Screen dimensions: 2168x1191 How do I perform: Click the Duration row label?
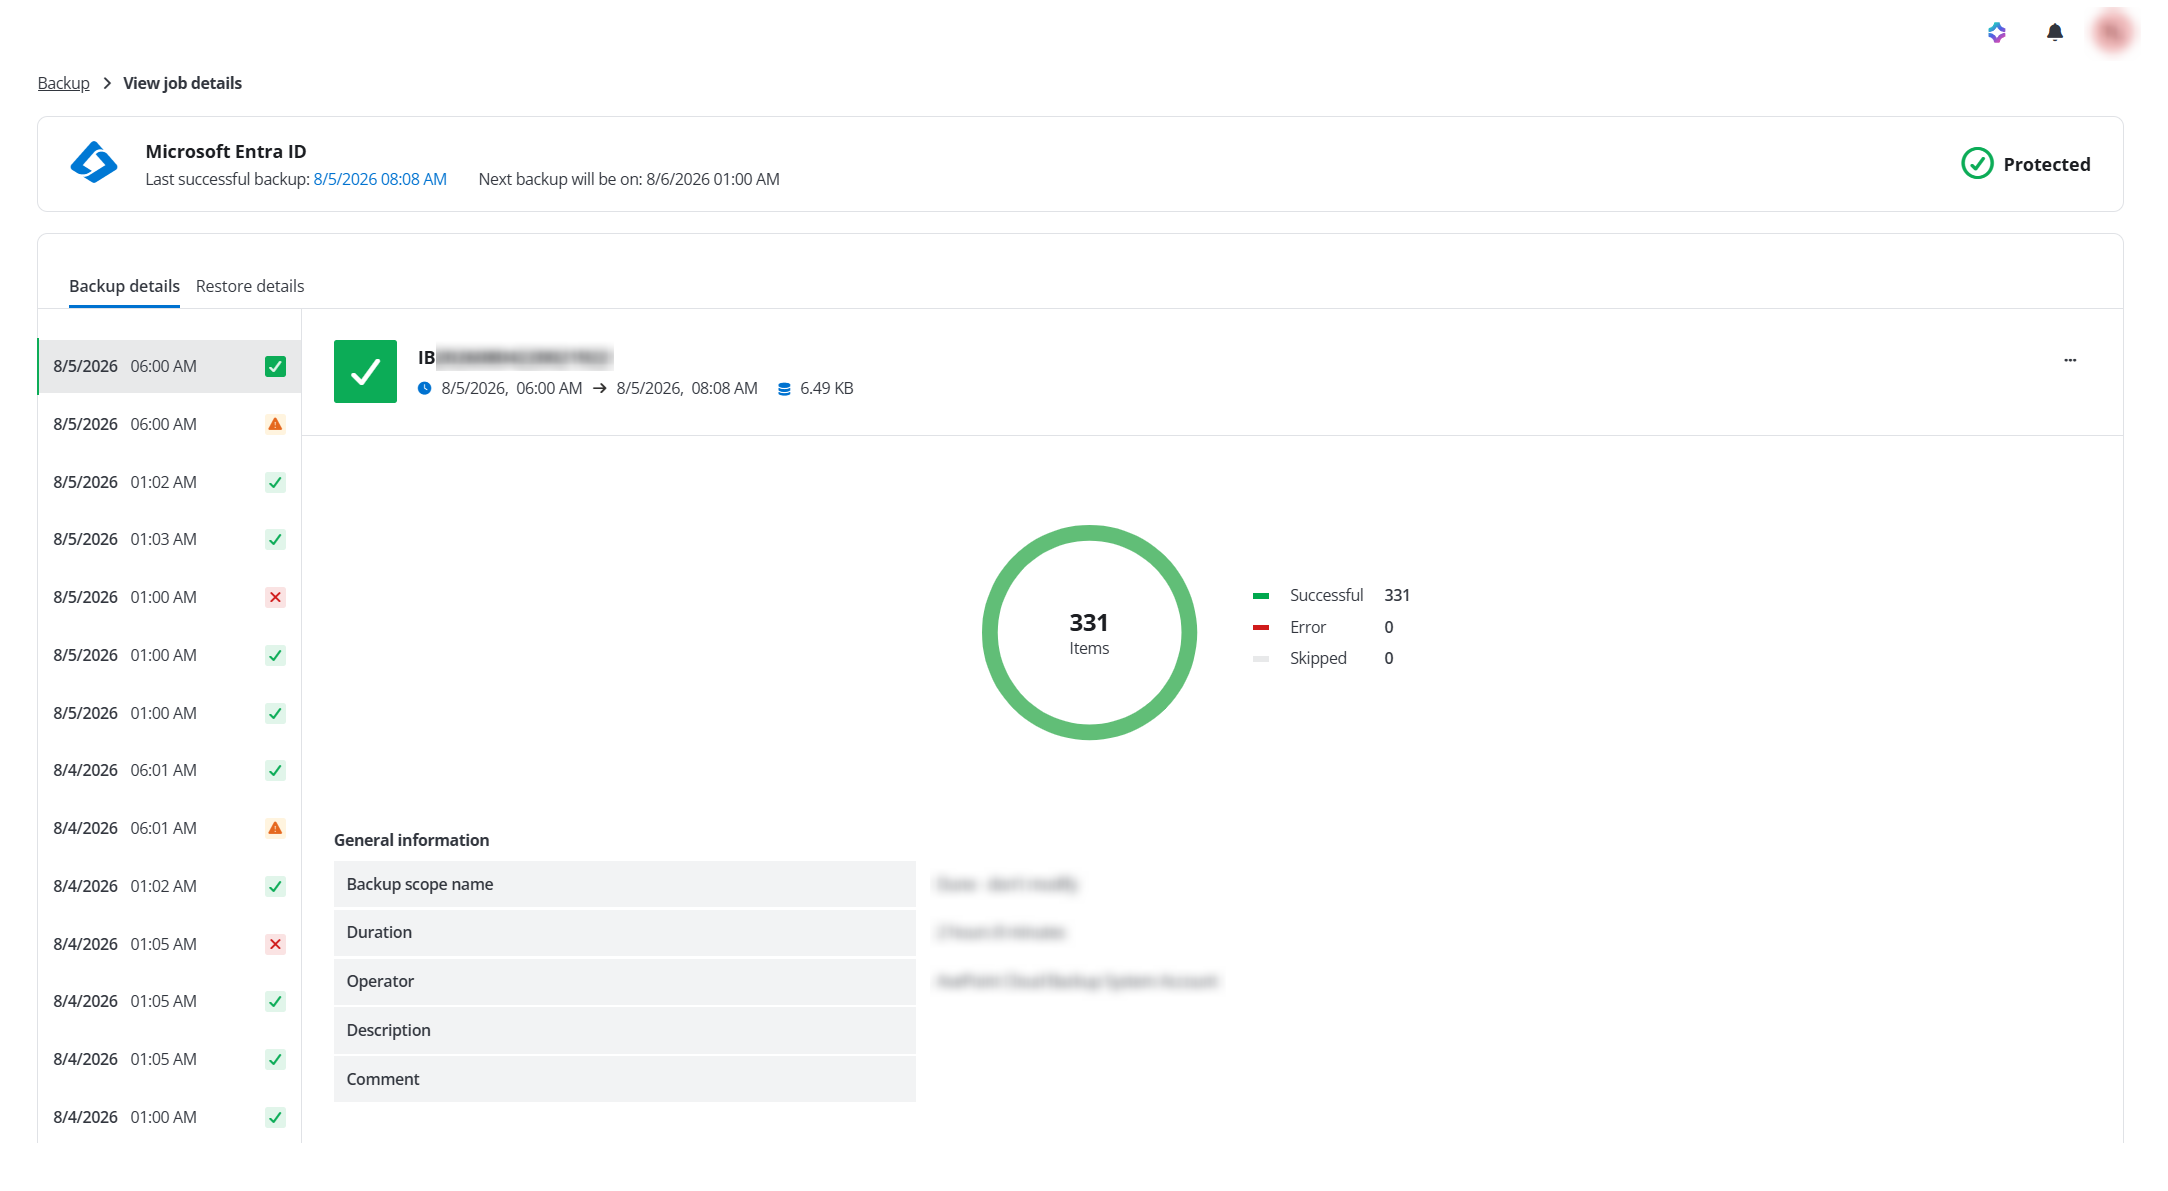click(x=379, y=933)
